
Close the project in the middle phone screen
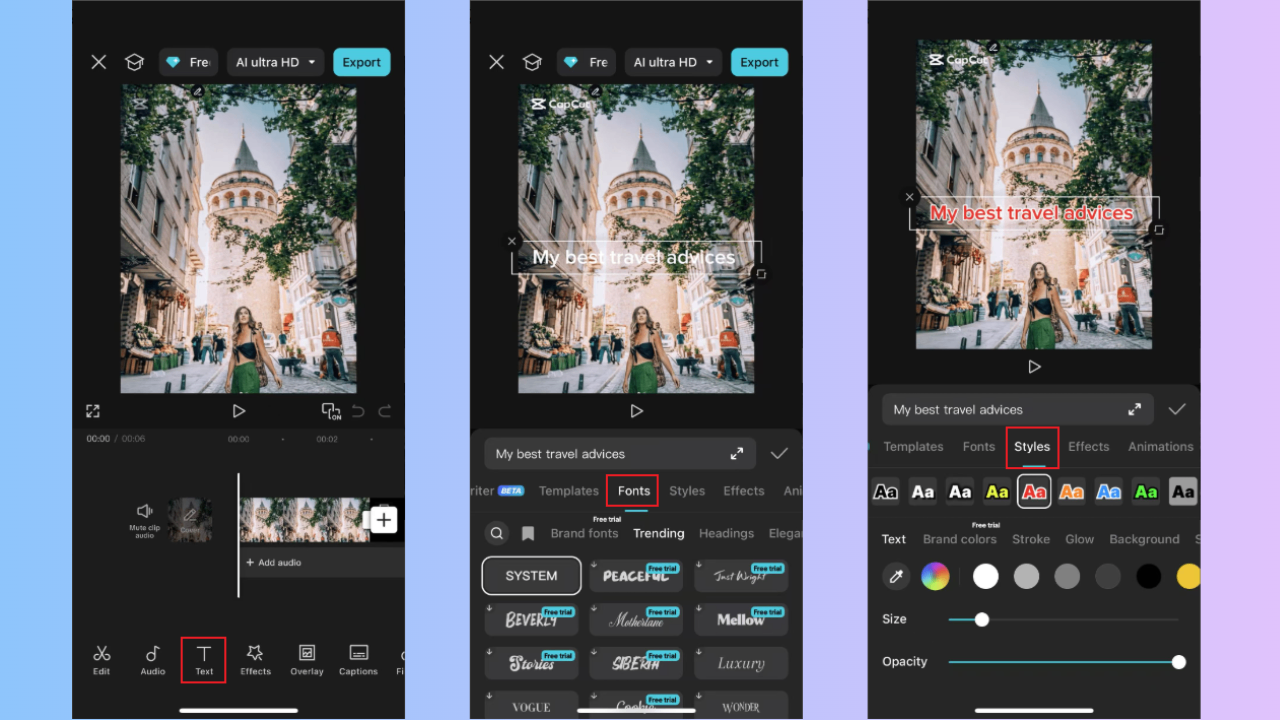497,62
